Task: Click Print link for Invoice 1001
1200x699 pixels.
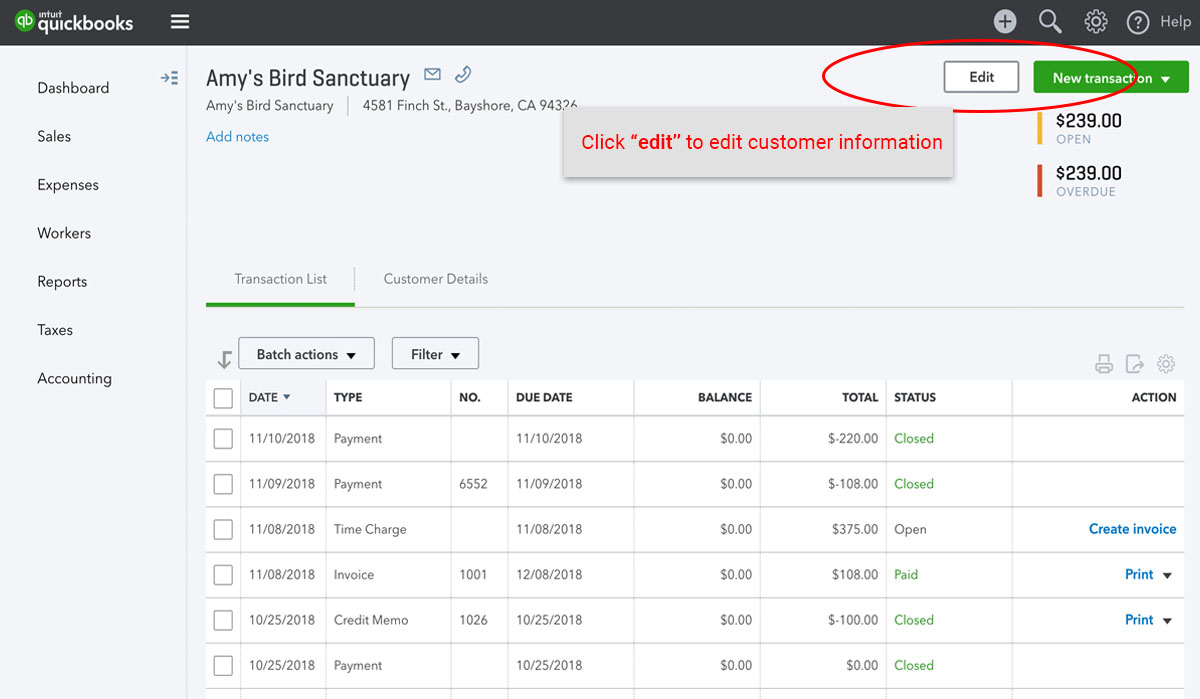Action: click(x=1139, y=574)
